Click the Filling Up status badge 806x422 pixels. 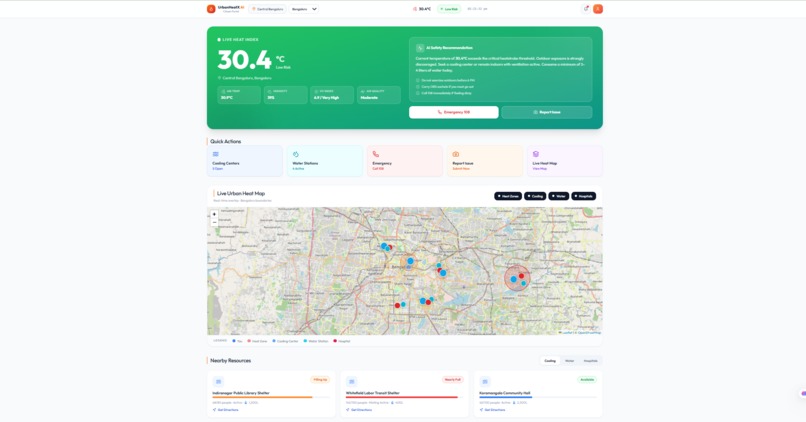[320, 380]
